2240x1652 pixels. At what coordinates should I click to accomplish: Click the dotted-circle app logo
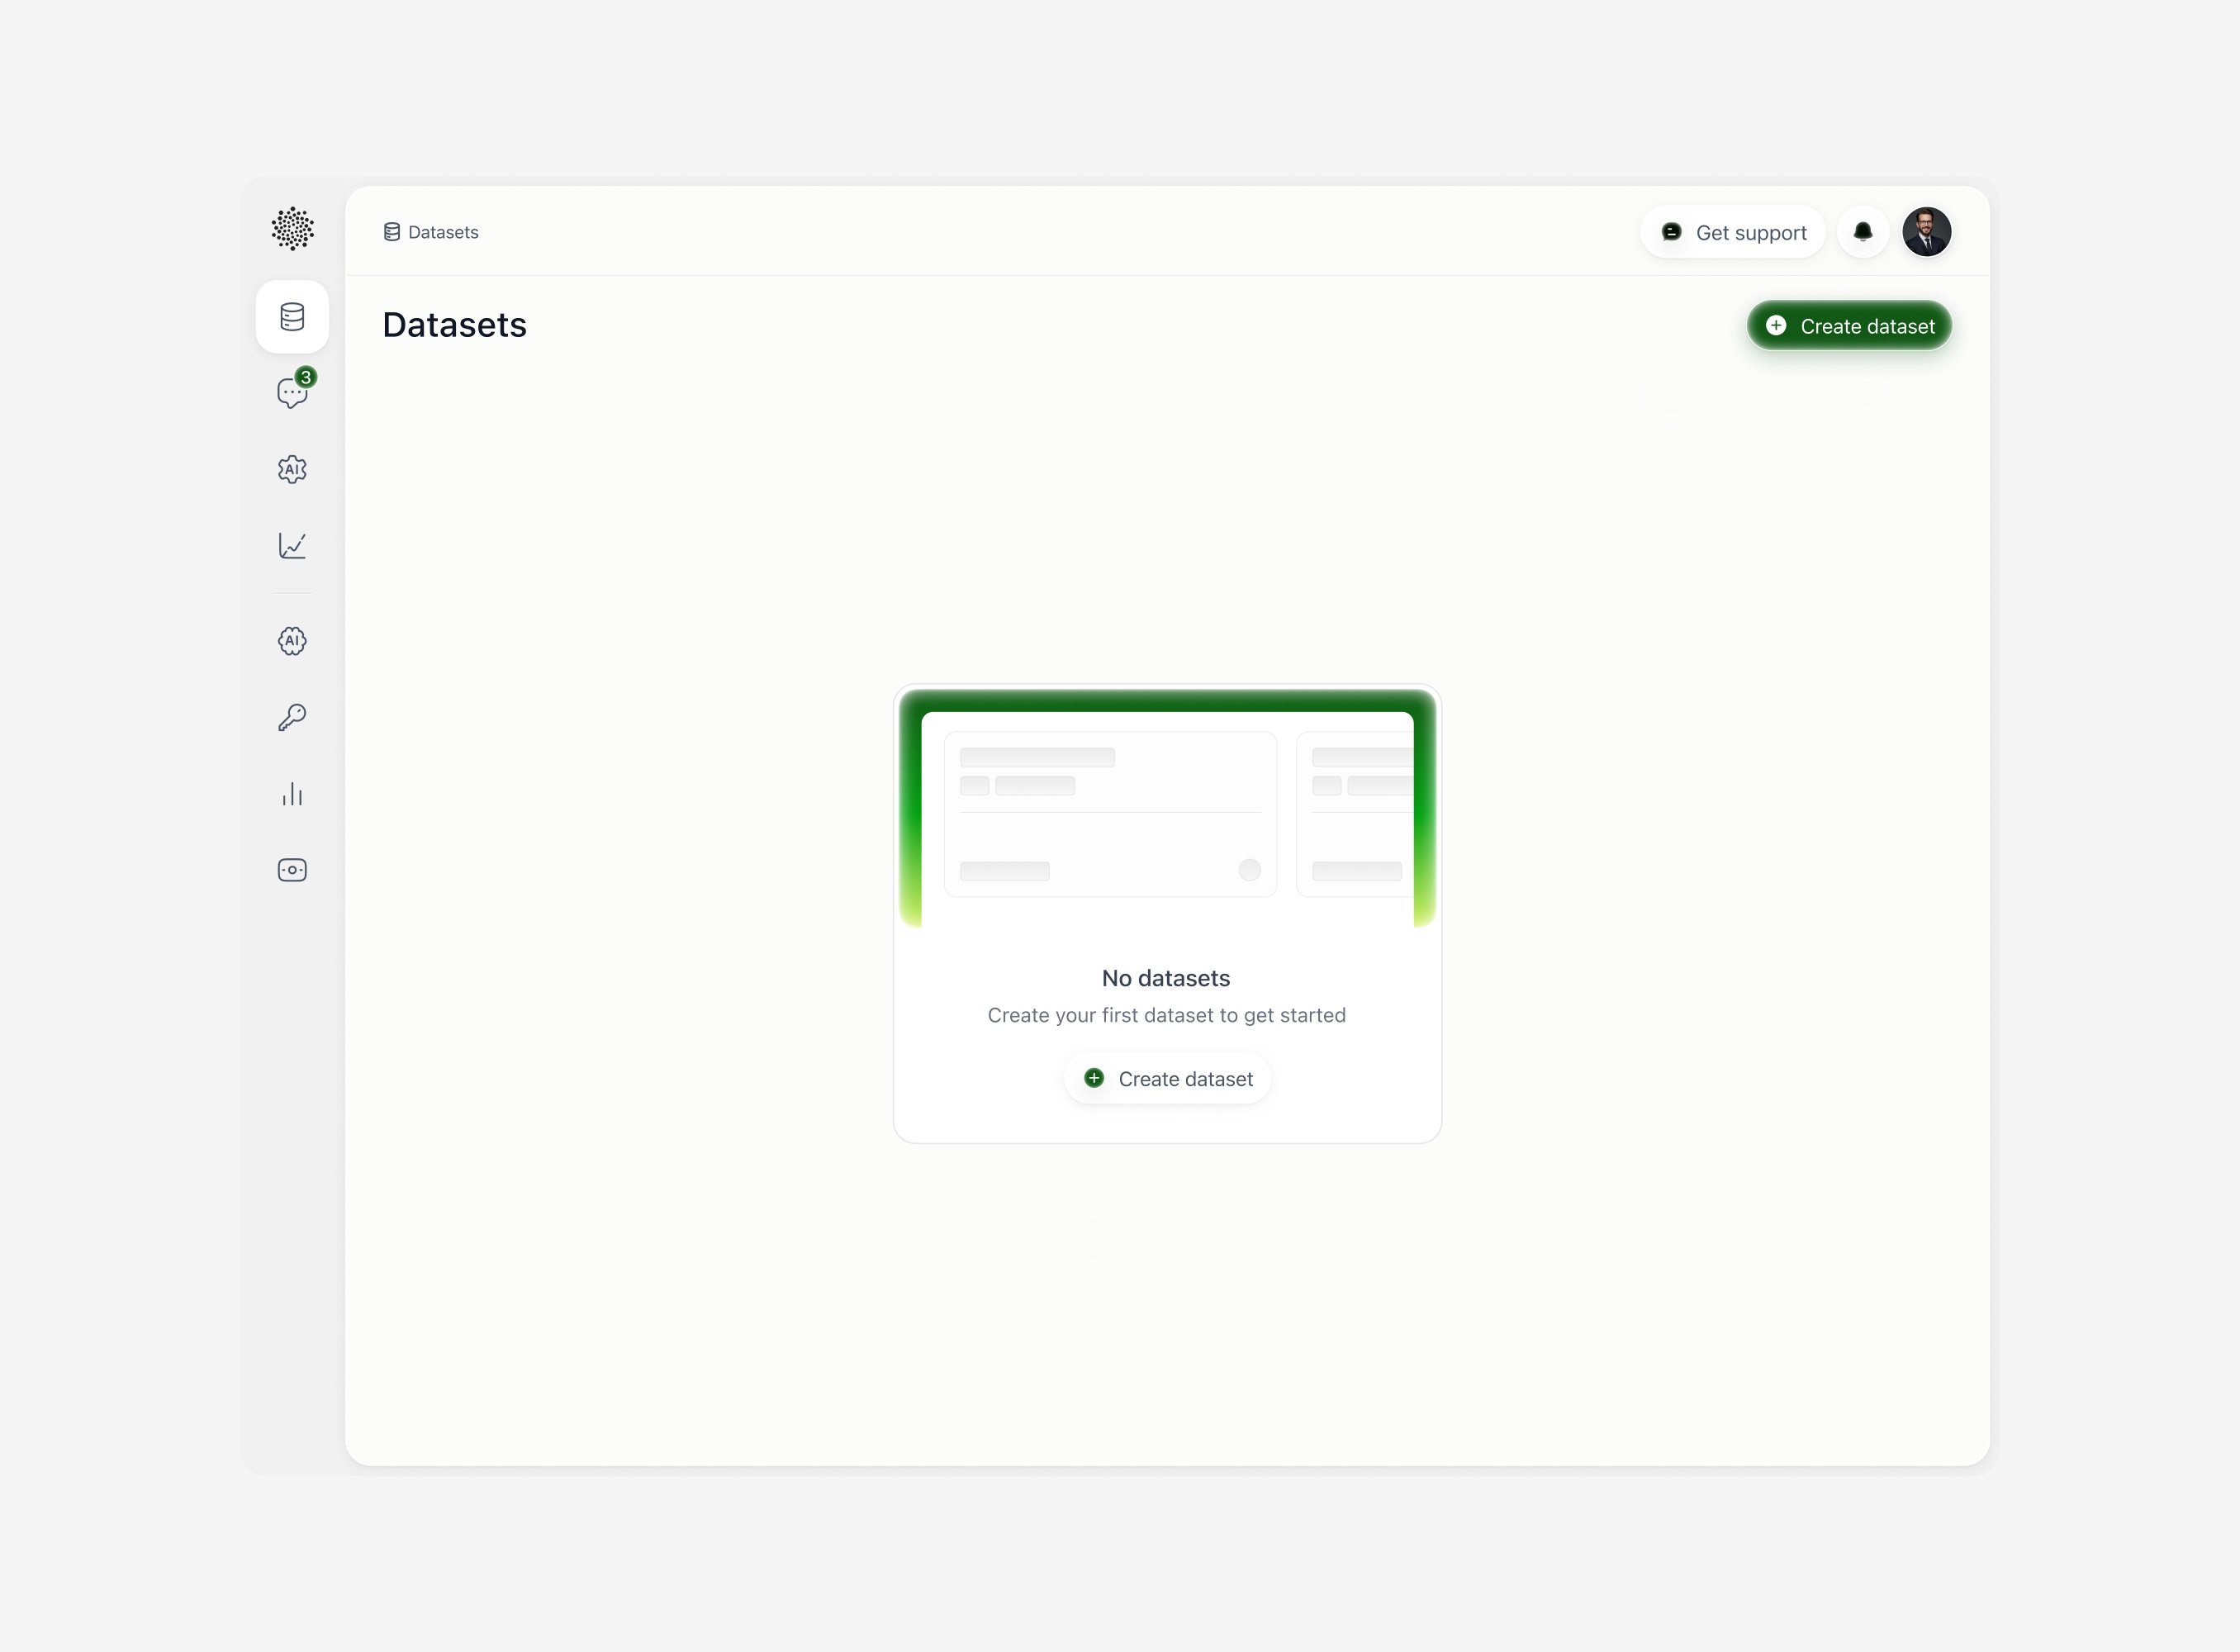pos(292,229)
